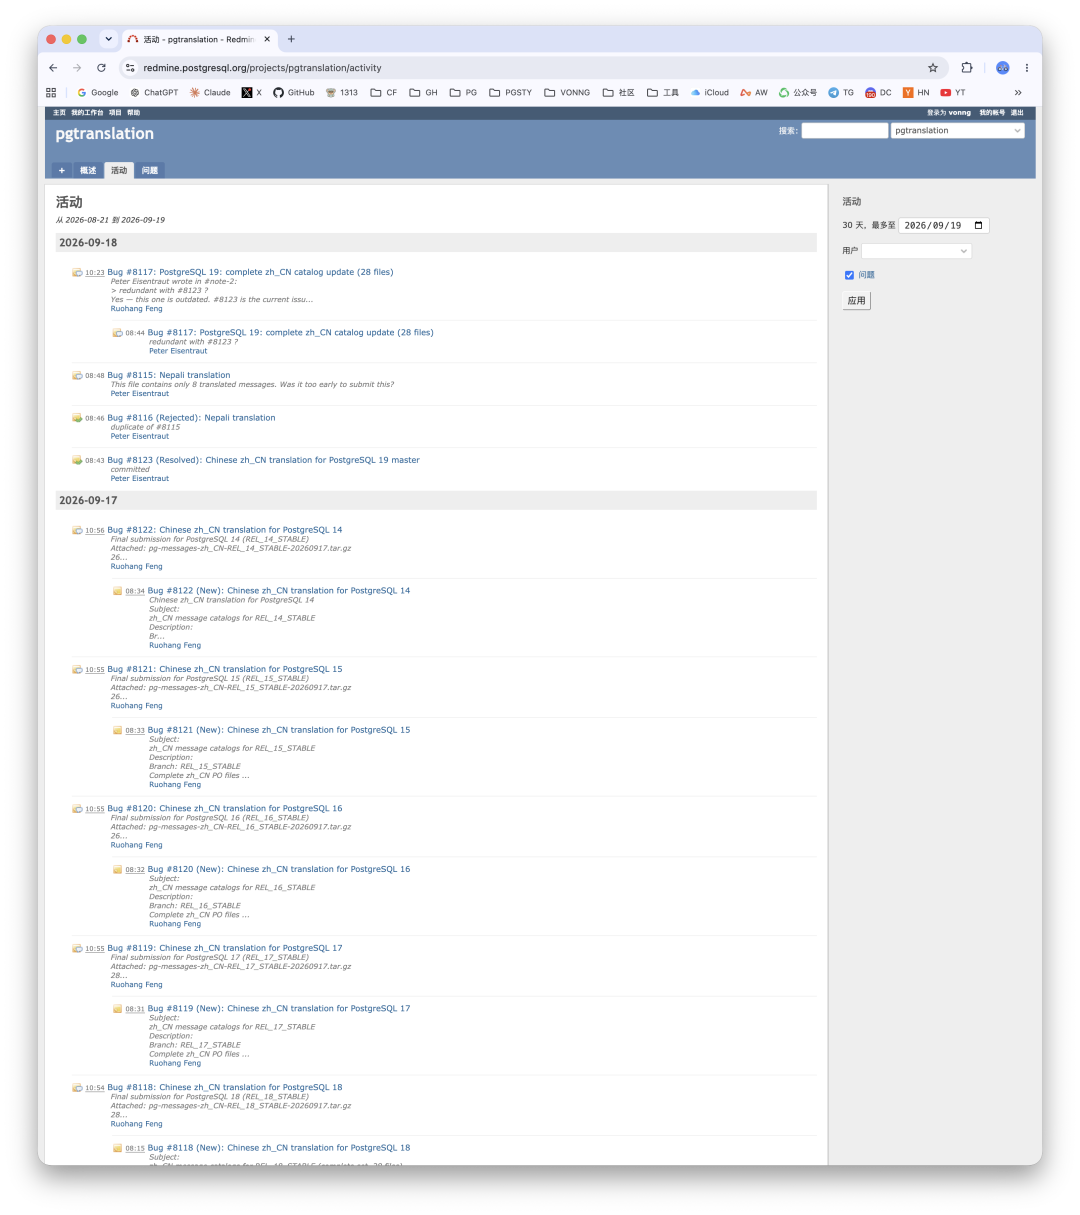Viewport: 1080px width, 1215px height.
Task: Open Bug #8116 (Rejected) Nepali translation link
Action: [x=191, y=418]
